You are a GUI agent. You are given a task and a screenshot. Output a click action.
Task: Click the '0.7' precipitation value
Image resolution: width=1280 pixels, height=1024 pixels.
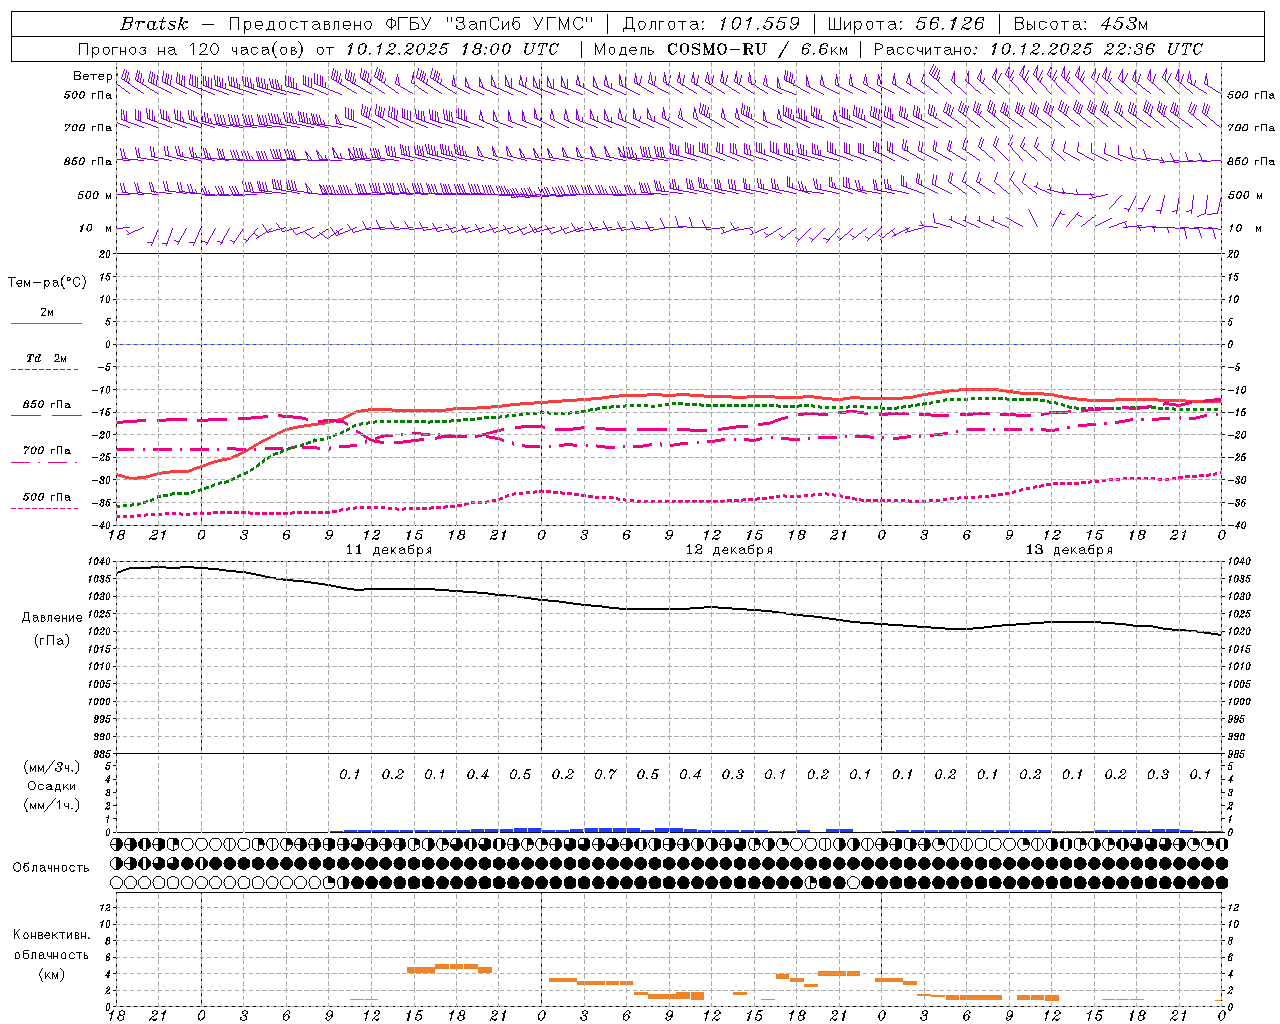(x=605, y=774)
